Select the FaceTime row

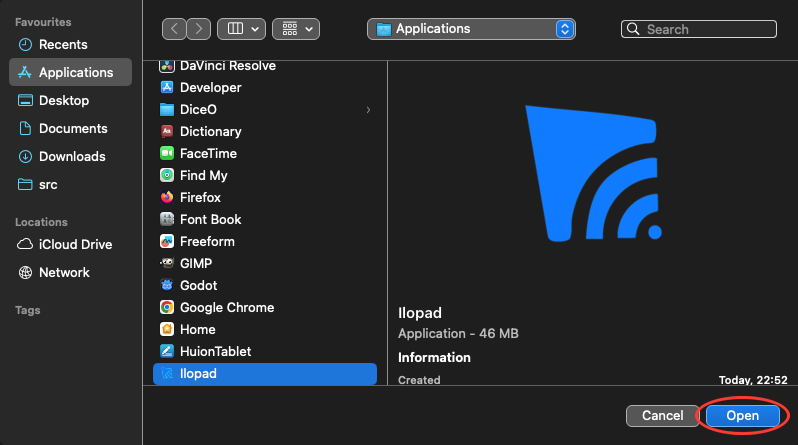coord(265,153)
